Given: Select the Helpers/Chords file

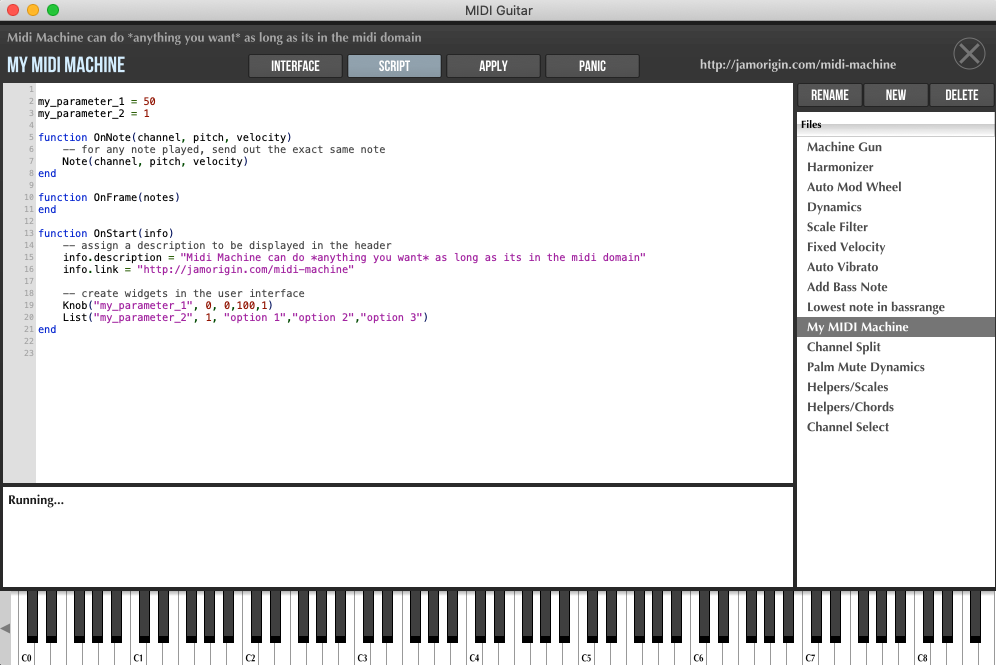Looking at the screenshot, I should pyautogui.click(x=896, y=407).
